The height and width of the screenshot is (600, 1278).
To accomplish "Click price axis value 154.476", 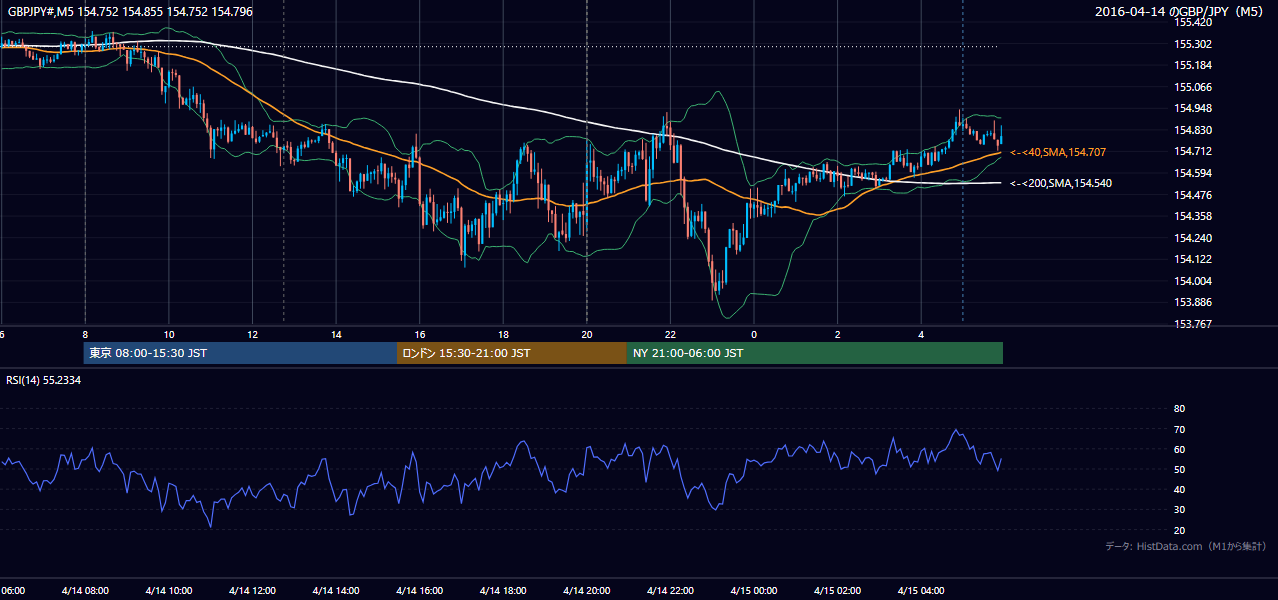I will [x=1193, y=194].
